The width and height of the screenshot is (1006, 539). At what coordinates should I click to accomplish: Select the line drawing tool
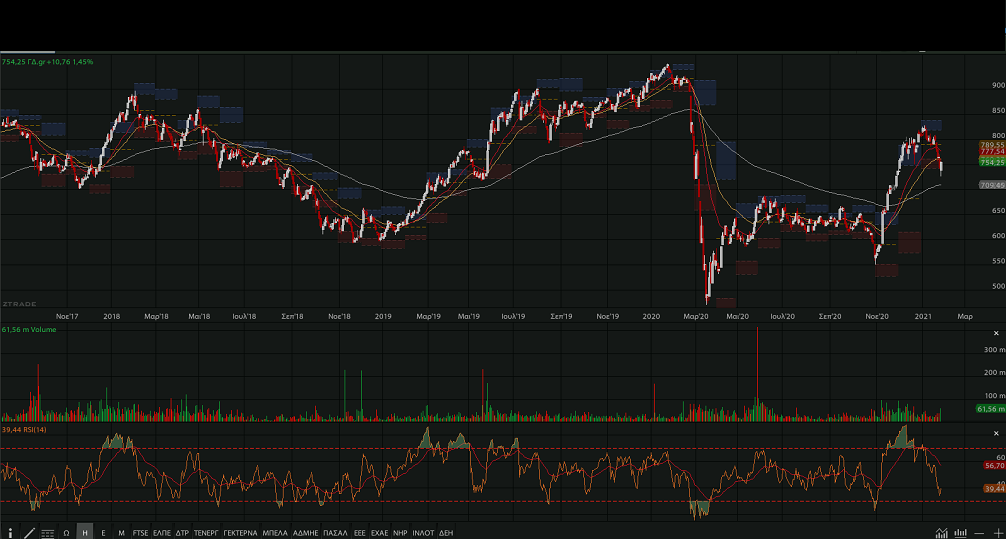[x=29, y=533]
